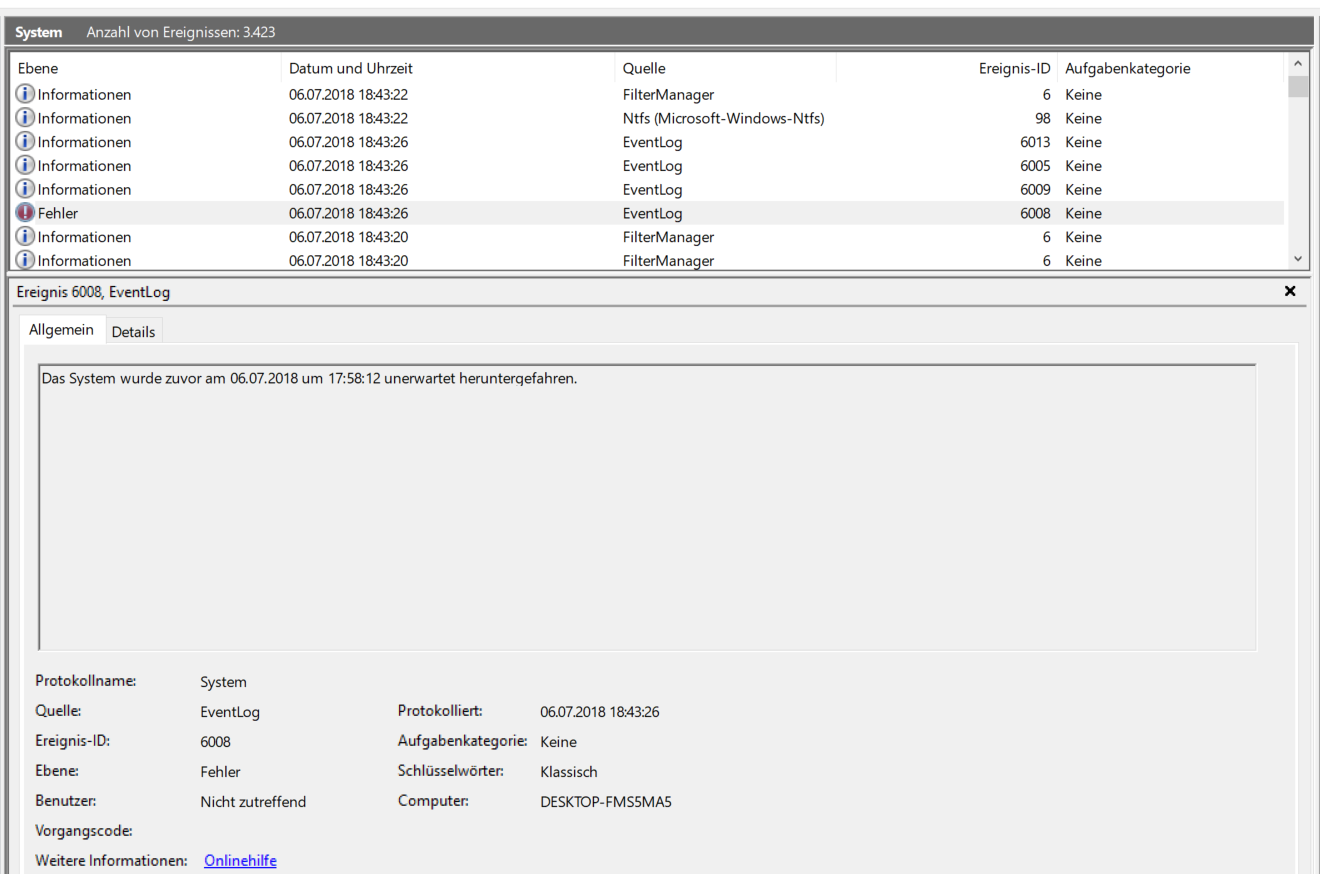Screen dimensions: 1320x874
Task: Click the Ebene value Fehler in details
Action: coord(220,771)
